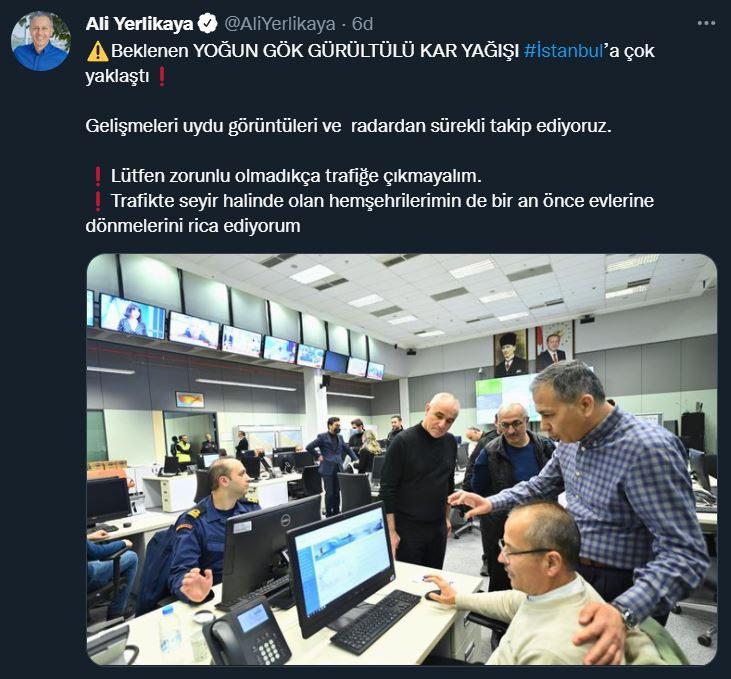This screenshot has width=731, height=679.
Task: Open the @AliYerlikaya handle link
Action: pos(280,24)
